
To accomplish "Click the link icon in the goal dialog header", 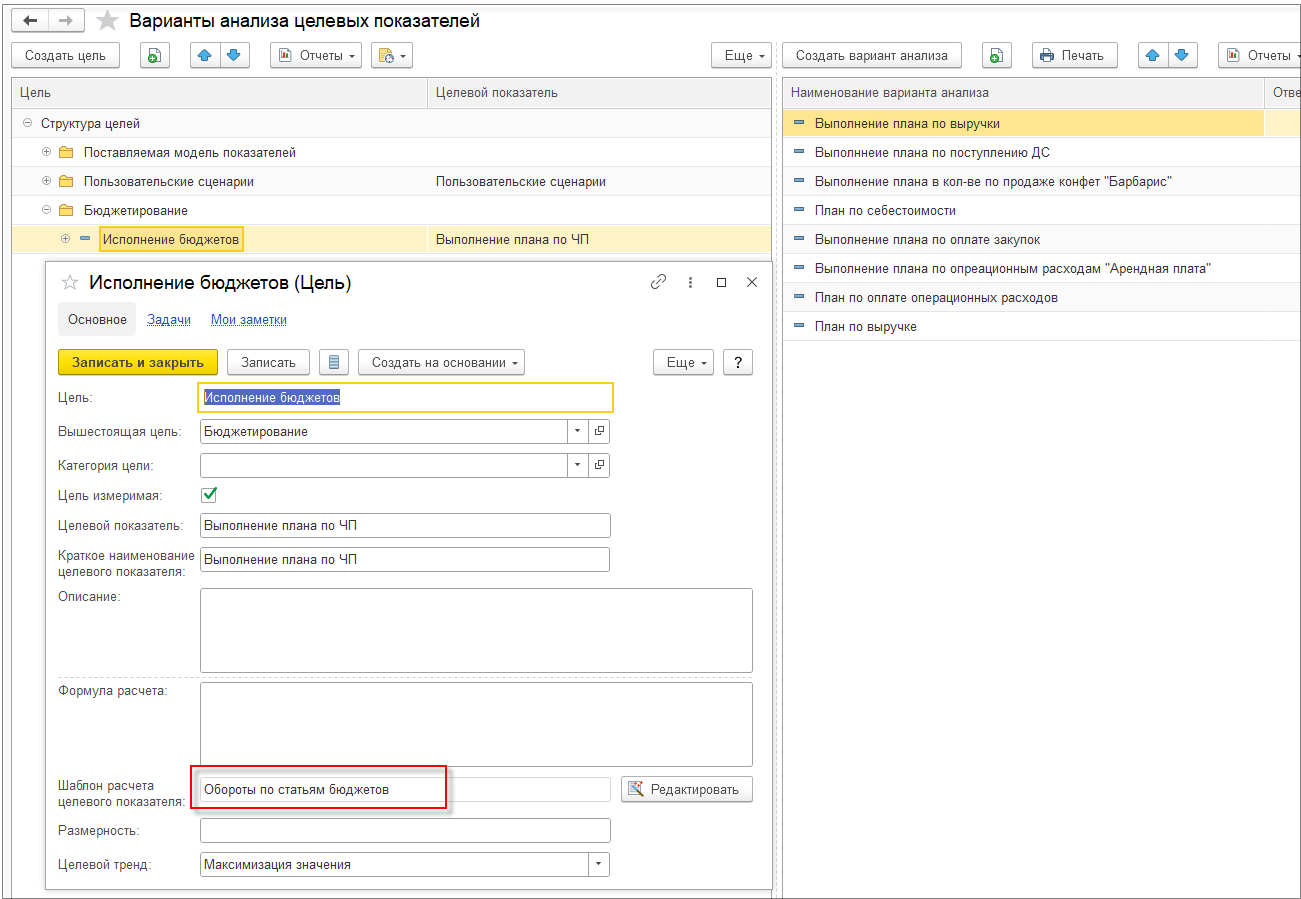I will click(x=658, y=283).
